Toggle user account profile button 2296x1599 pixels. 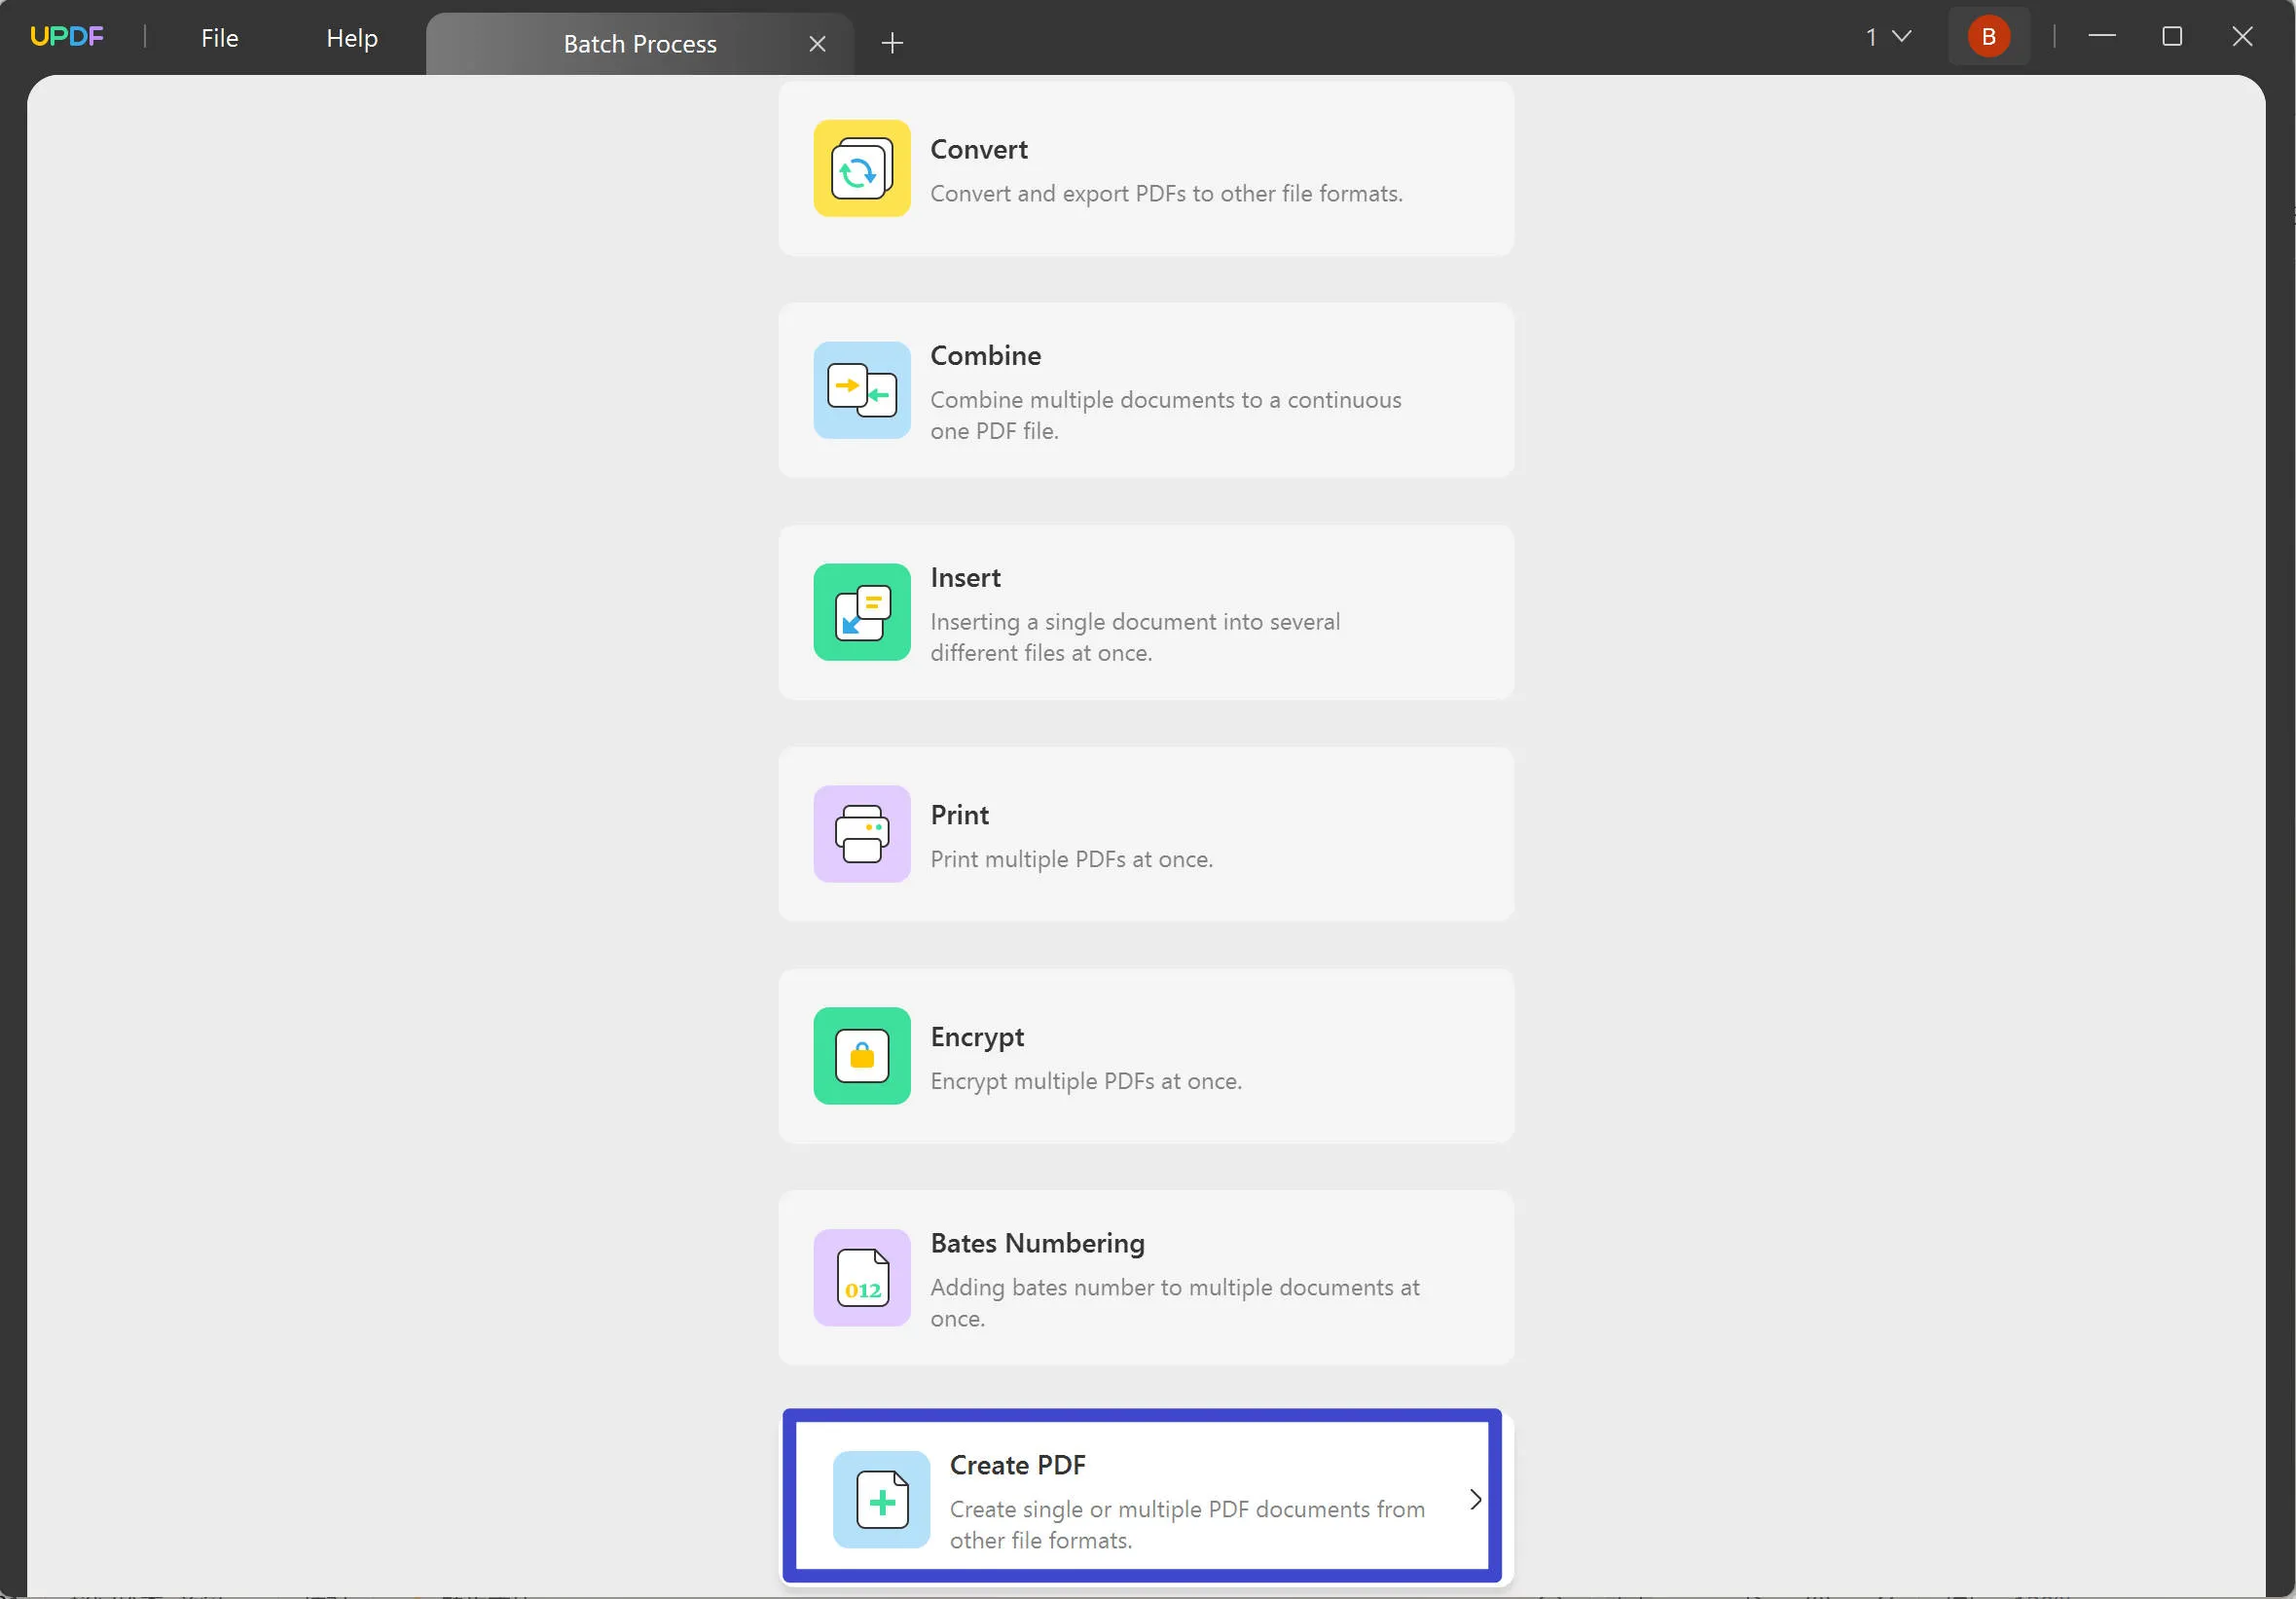pos(1989,35)
